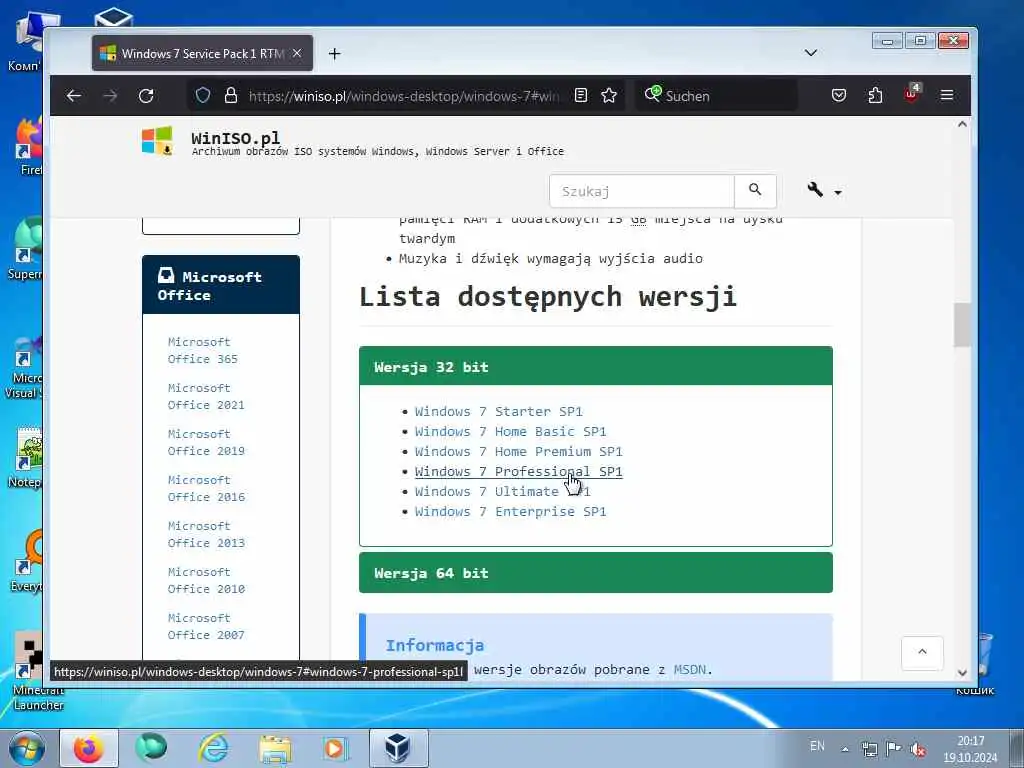Image resolution: width=1024 pixels, height=768 pixels.
Task: Submit search with magnifier button
Action: (755, 191)
